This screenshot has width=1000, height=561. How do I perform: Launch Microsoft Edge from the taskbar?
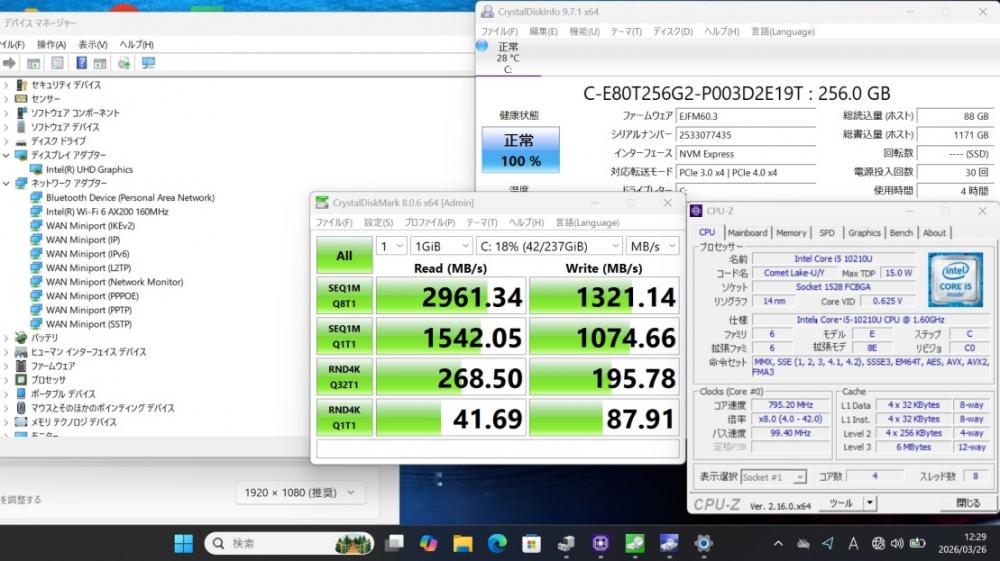coord(497,543)
